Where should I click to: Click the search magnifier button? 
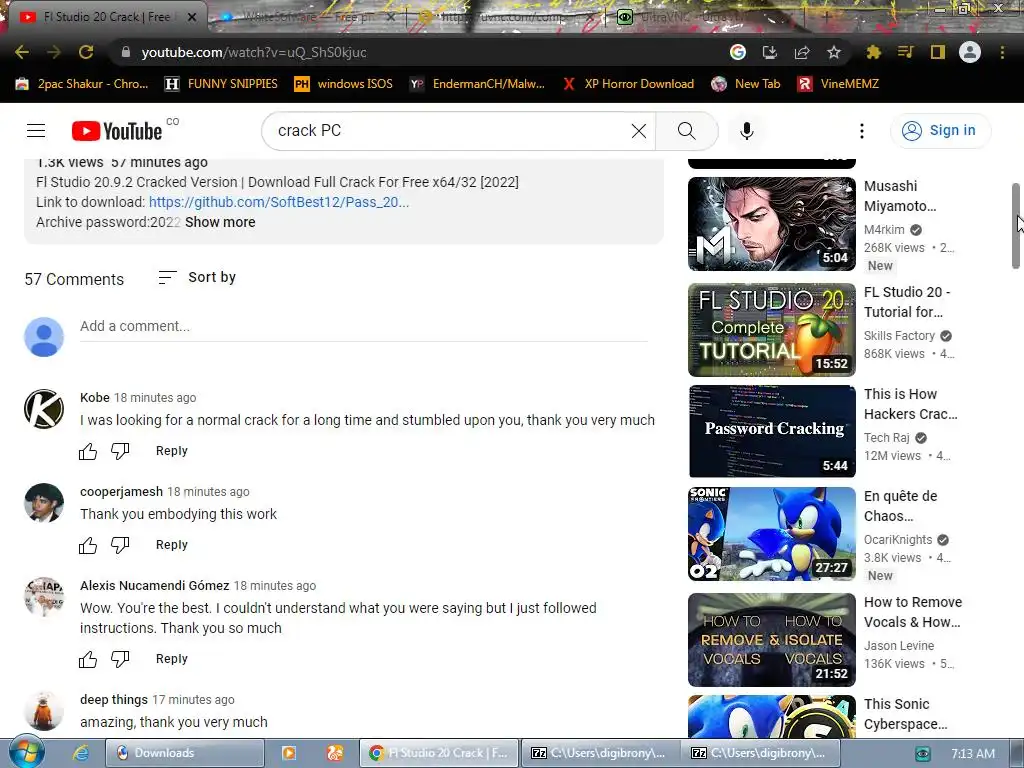tap(686, 131)
